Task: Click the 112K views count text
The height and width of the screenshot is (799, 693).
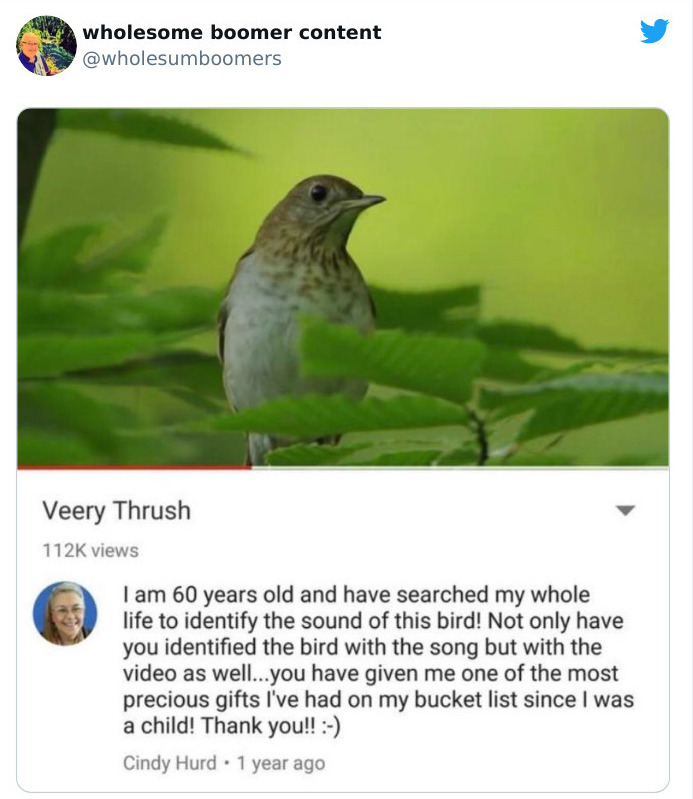Action: [91, 551]
